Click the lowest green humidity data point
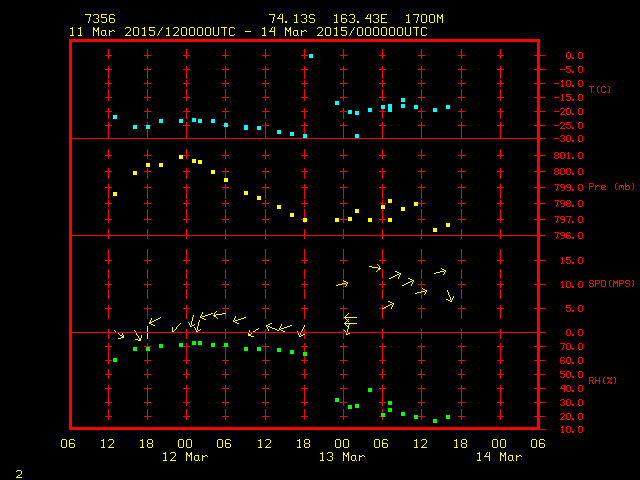640x480 pixels. point(435,421)
